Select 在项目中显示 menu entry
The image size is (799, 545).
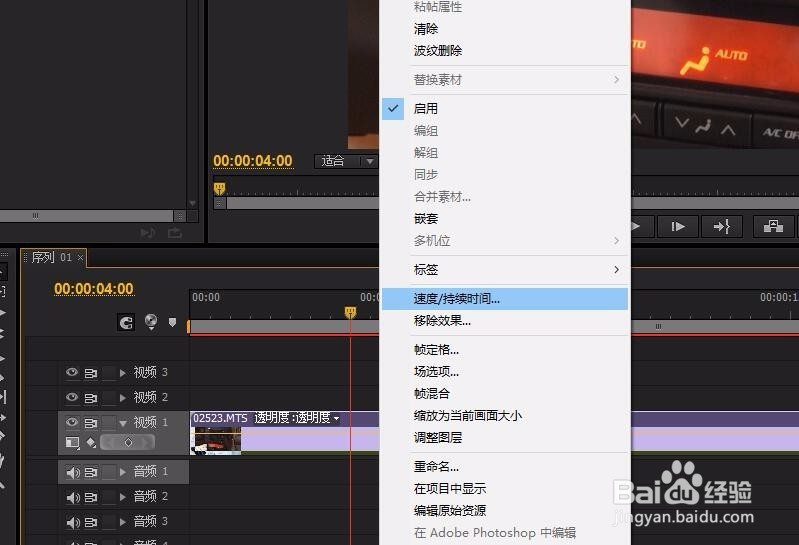[x=504, y=488]
